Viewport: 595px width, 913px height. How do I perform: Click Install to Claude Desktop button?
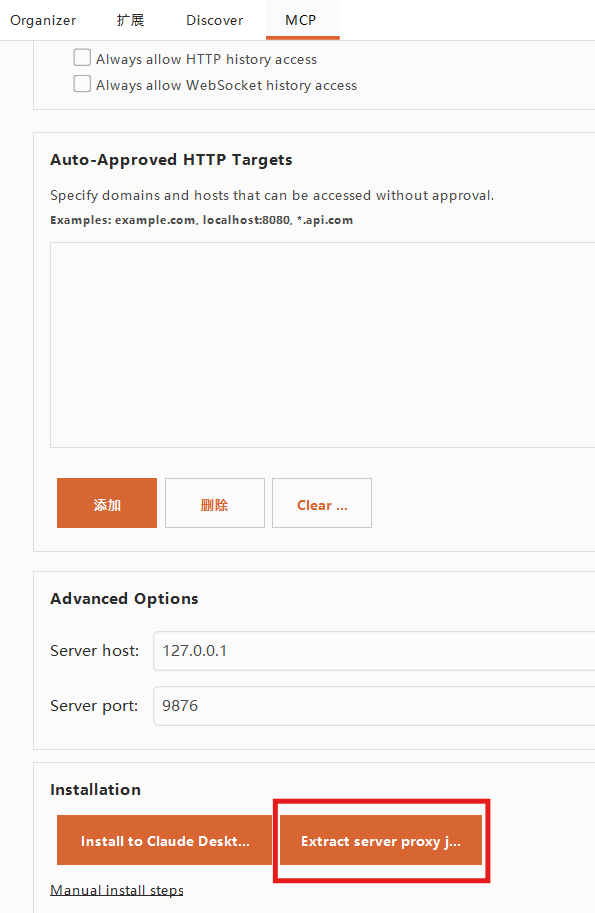[x=165, y=840]
